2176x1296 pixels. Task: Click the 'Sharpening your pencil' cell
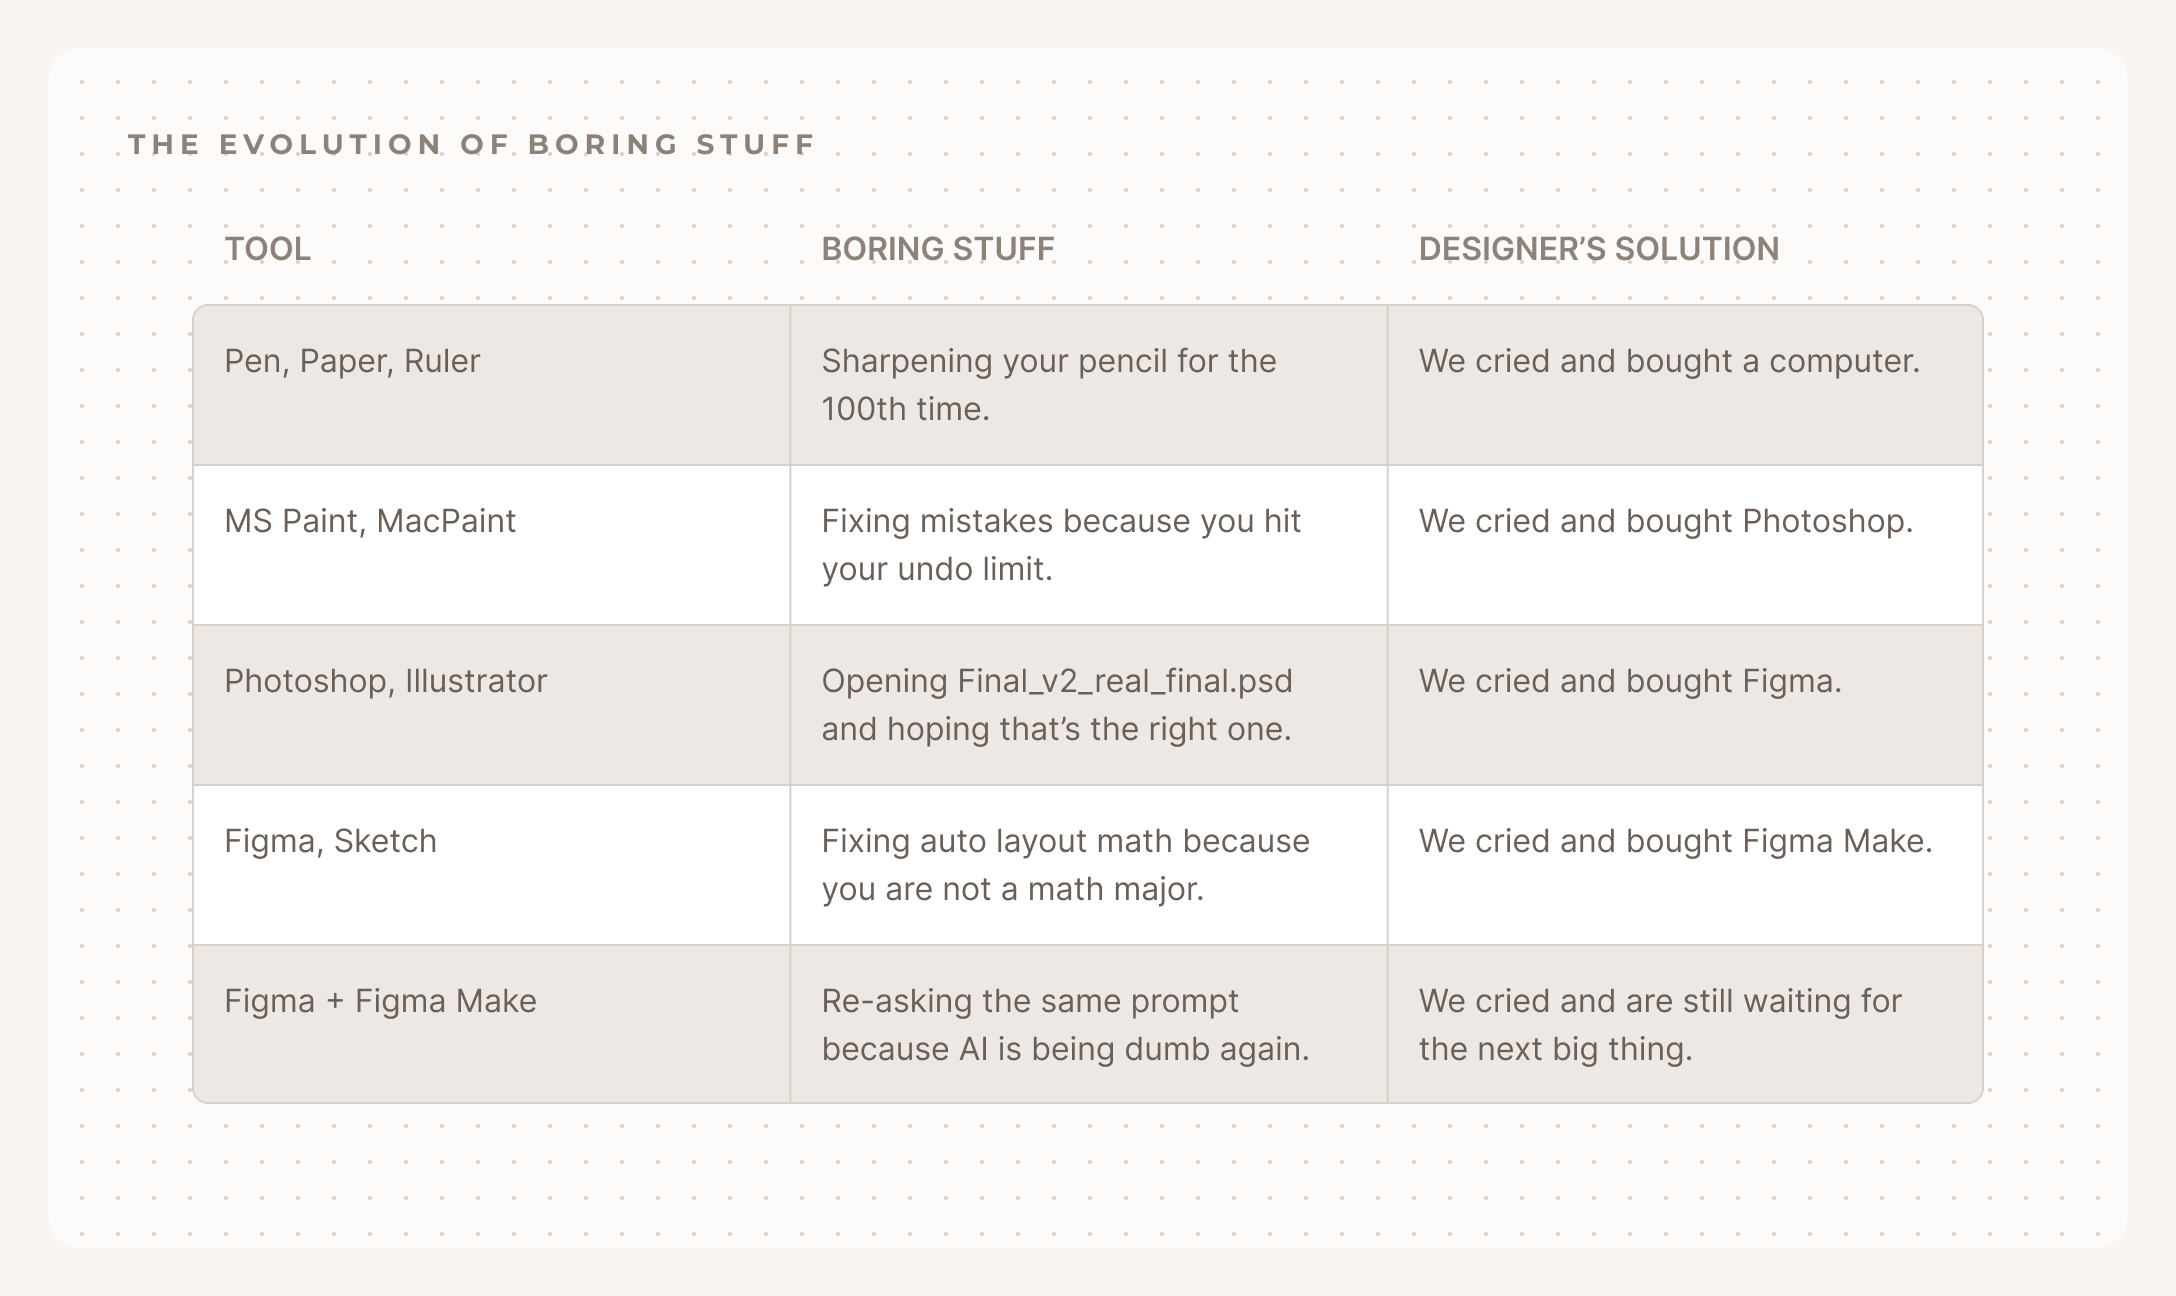(1048, 385)
